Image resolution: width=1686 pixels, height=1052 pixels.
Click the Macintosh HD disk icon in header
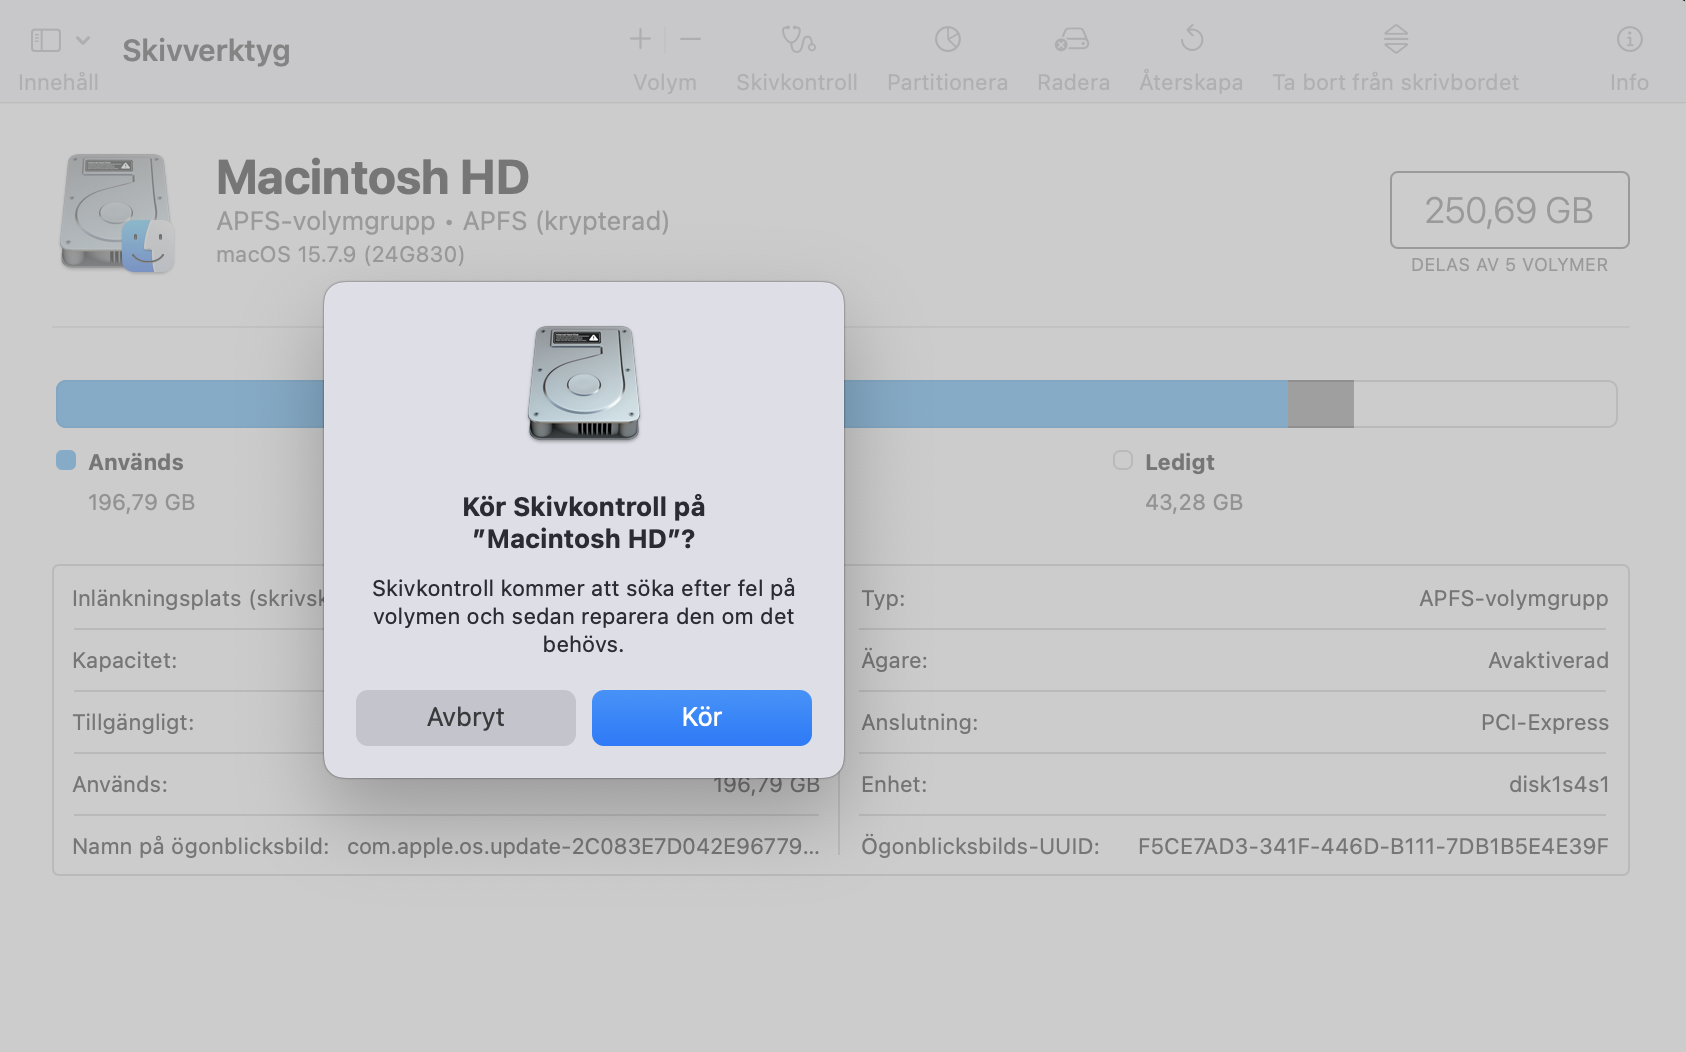117,213
